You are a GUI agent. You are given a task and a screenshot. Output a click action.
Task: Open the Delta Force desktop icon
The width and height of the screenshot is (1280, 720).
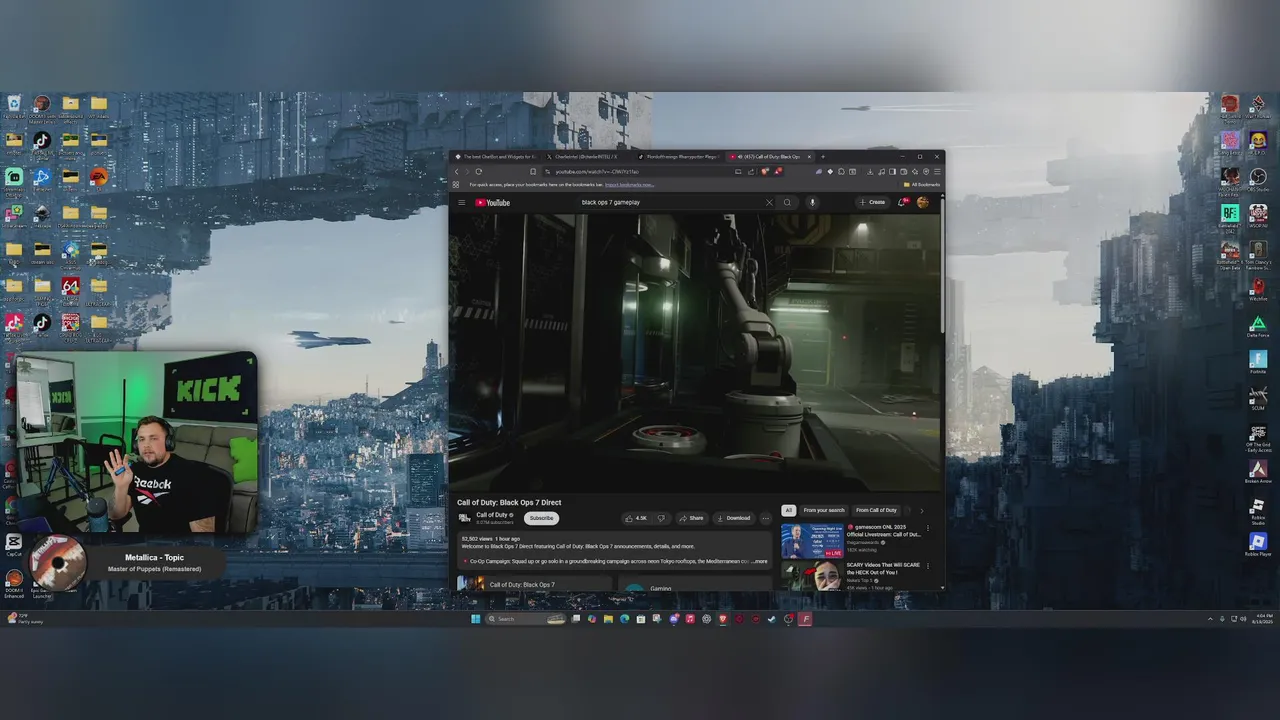pyautogui.click(x=1258, y=327)
